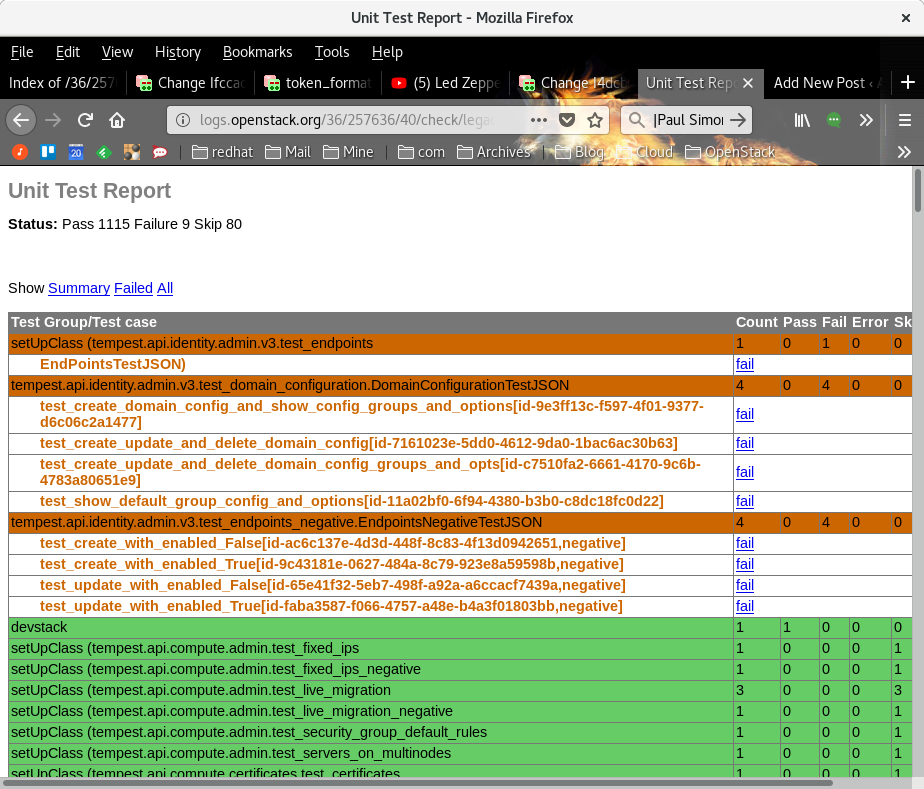Switch to the Led Zeppelin YouTube tab
The height and width of the screenshot is (789, 924).
[446, 83]
